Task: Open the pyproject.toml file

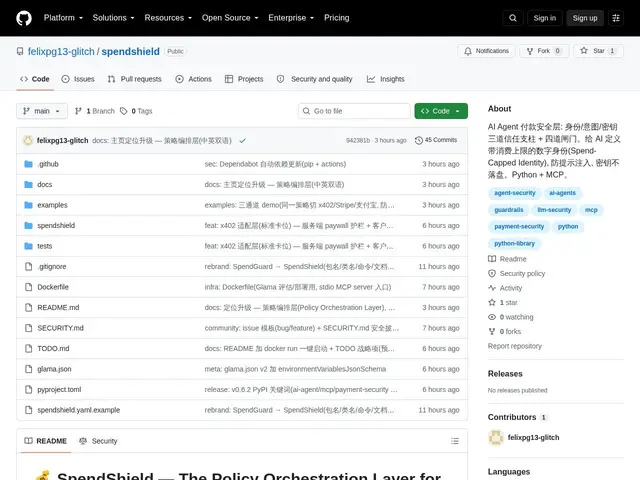Action: [59, 389]
